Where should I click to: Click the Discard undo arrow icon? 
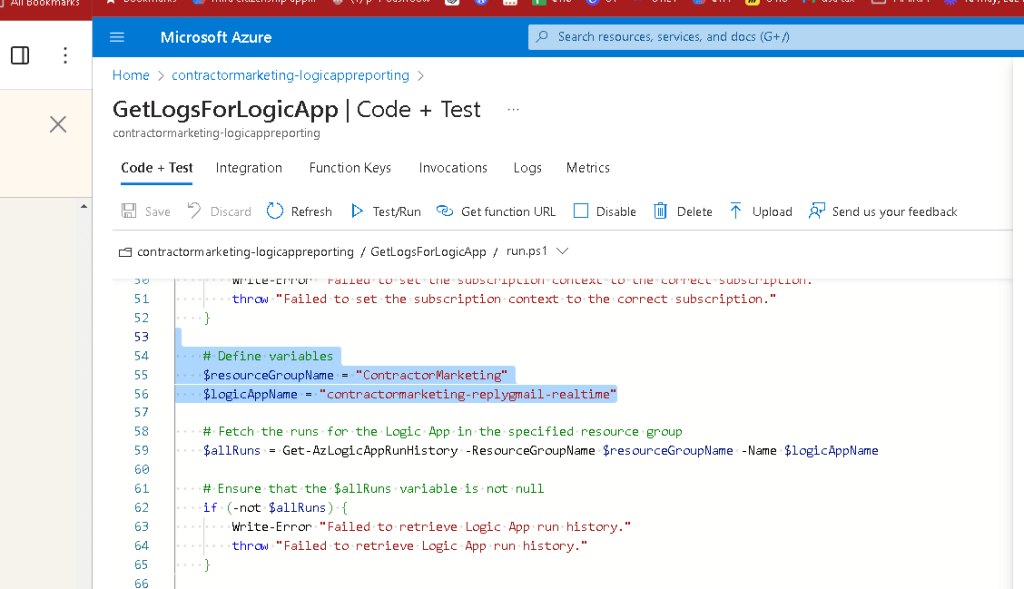pos(194,210)
